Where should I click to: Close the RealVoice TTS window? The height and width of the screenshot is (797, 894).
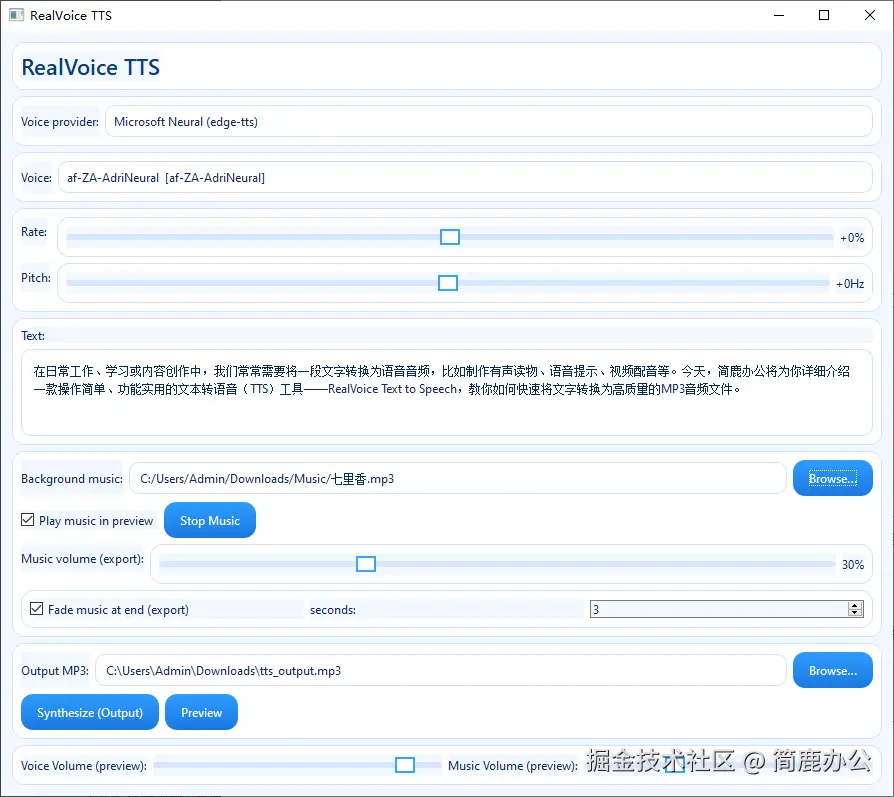coord(869,15)
